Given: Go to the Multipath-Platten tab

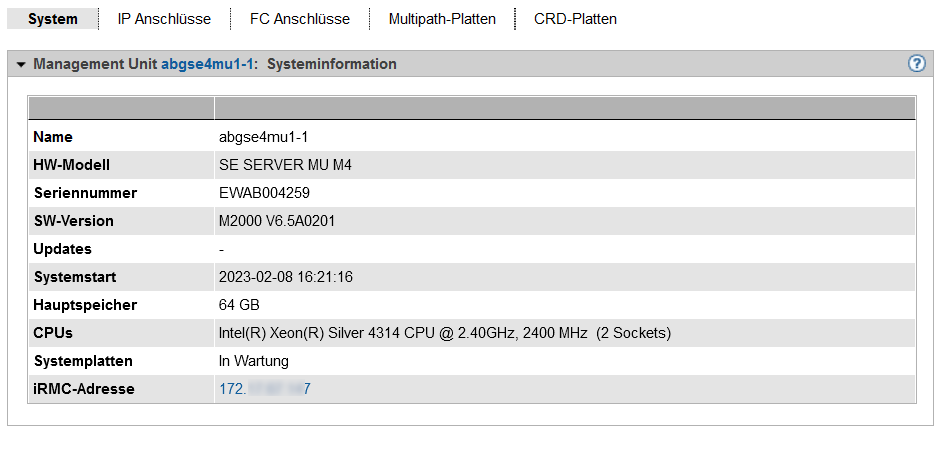Looking at the screenshot, I should tap(442, 19).
